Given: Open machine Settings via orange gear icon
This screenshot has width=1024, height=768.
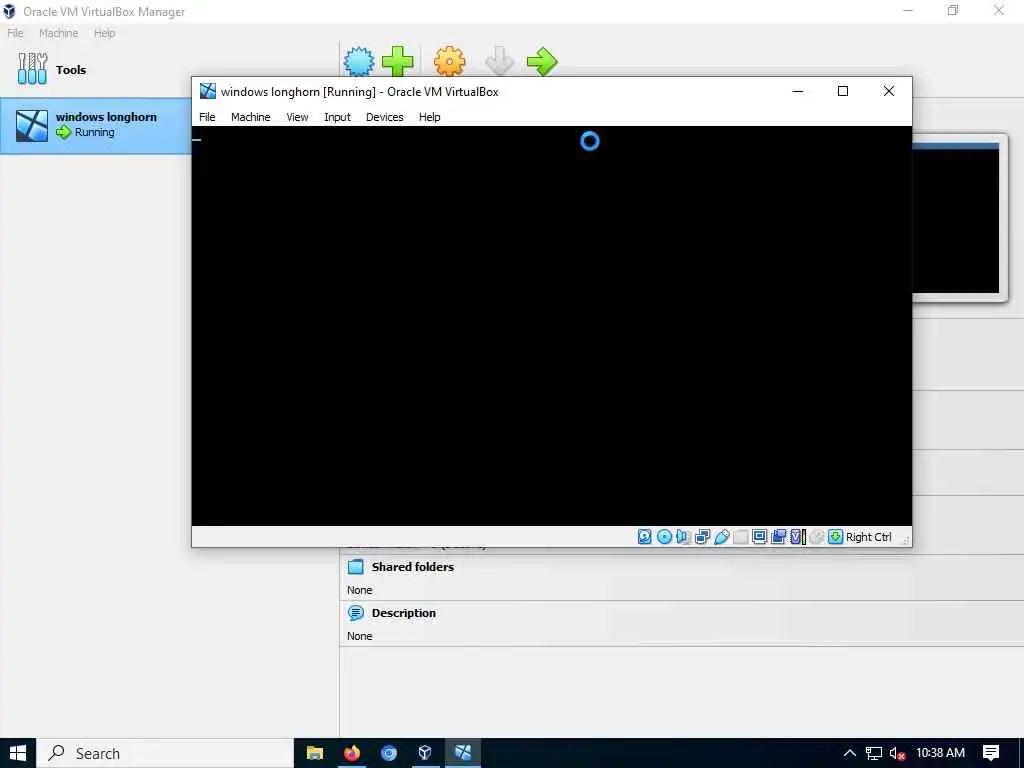Looking at the screenshot, I should click(449, 62).
